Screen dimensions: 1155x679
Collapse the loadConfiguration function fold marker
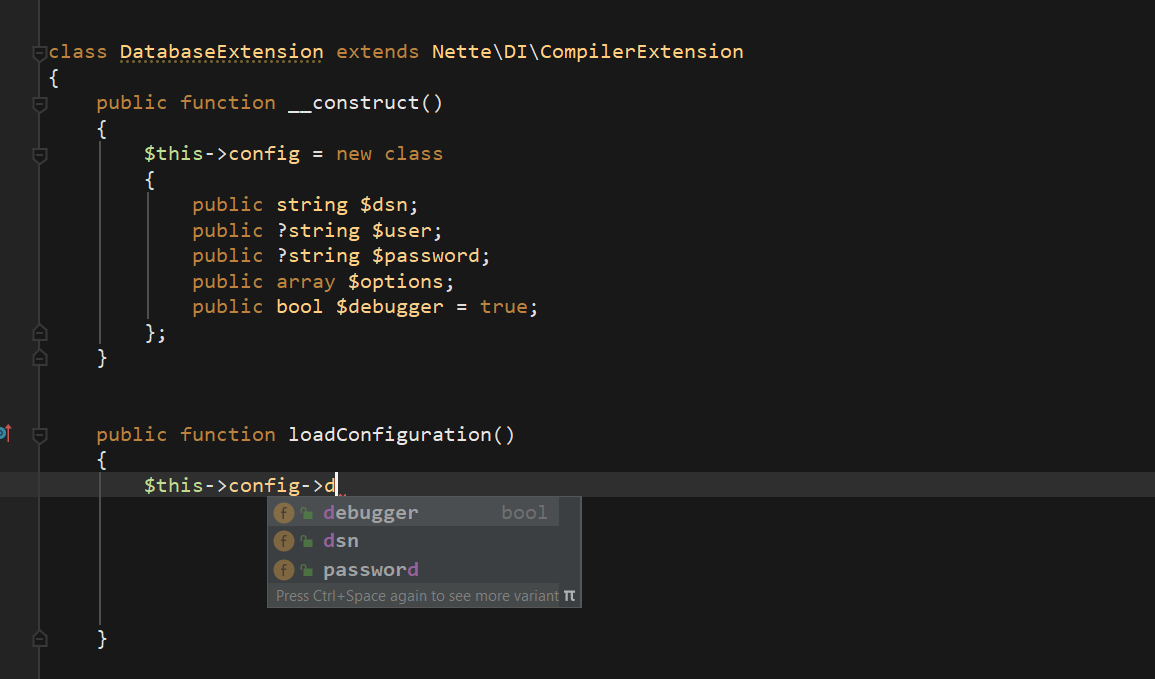tap(40, 435)
